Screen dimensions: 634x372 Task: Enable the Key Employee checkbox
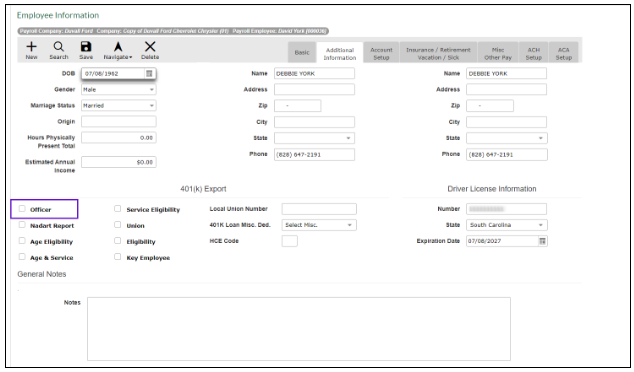point(117,257)
